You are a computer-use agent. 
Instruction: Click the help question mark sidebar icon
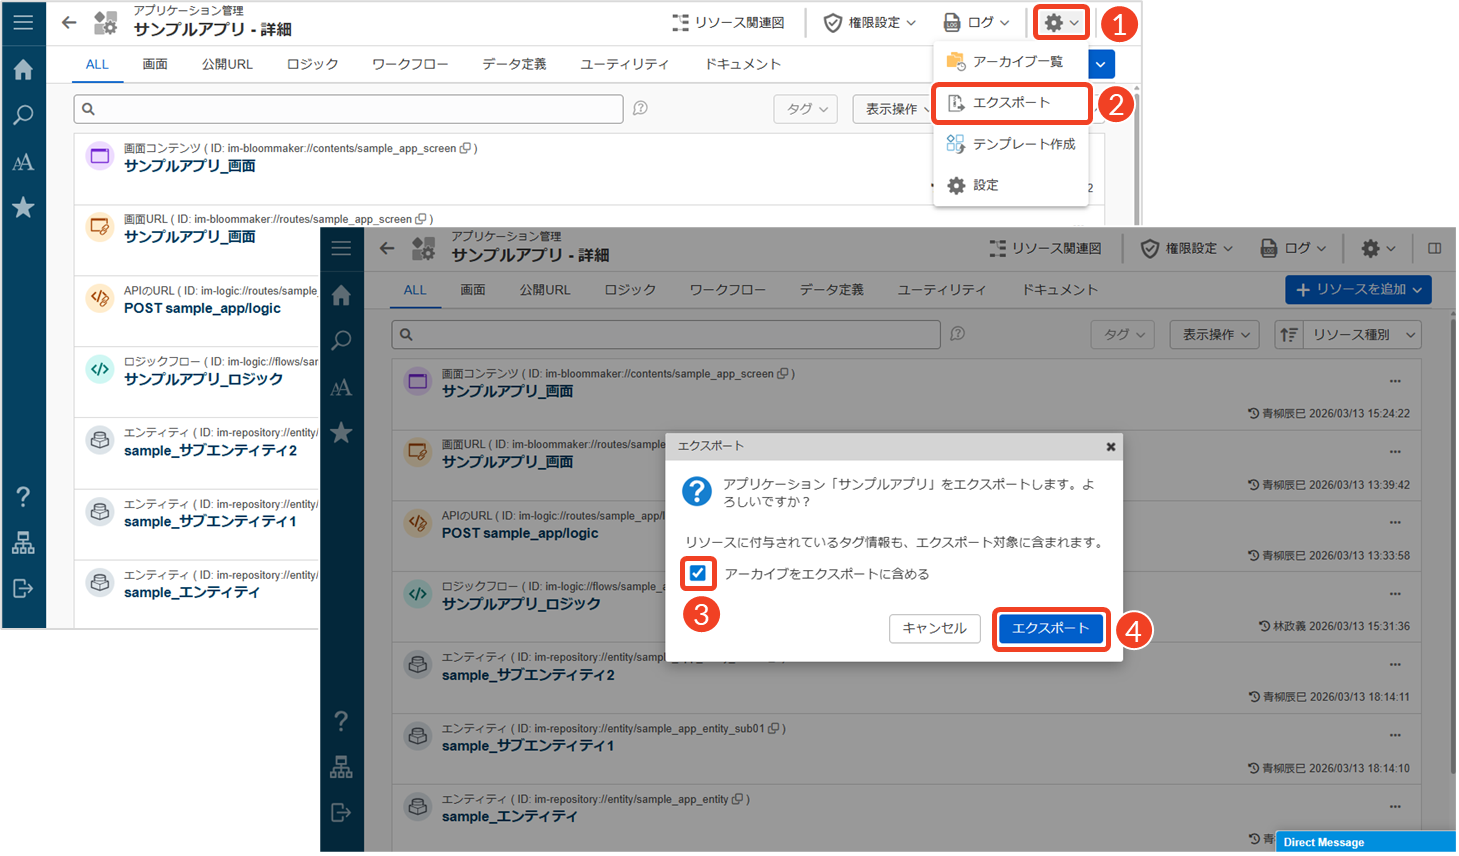click(x=341, y=721)
